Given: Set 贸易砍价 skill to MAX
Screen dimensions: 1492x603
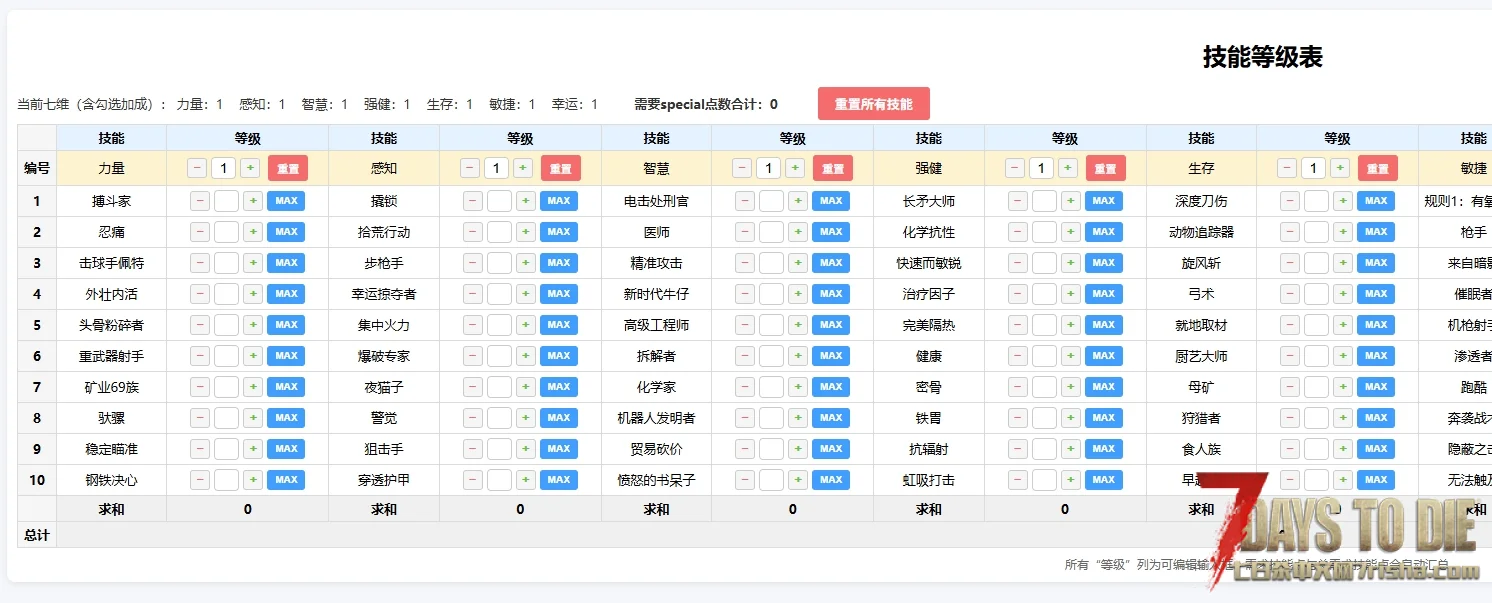Looking at the screenshot, I should pos(831,449).
